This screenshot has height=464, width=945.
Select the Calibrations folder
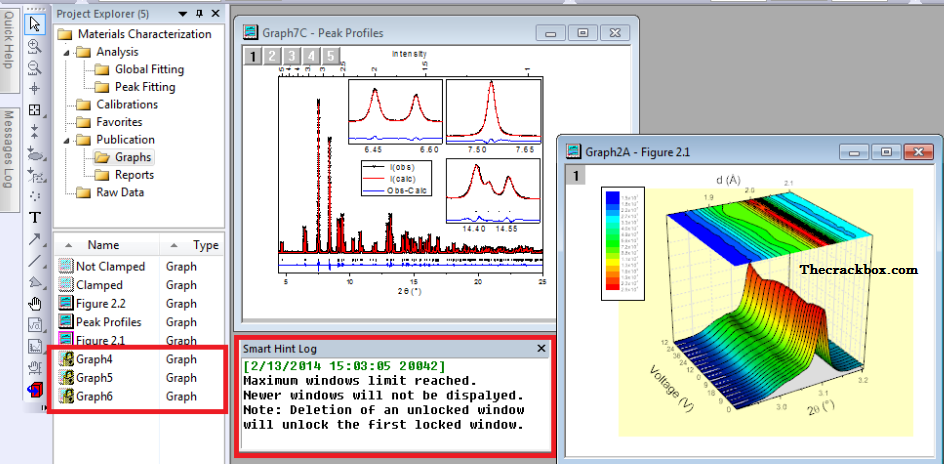point(127,104)
